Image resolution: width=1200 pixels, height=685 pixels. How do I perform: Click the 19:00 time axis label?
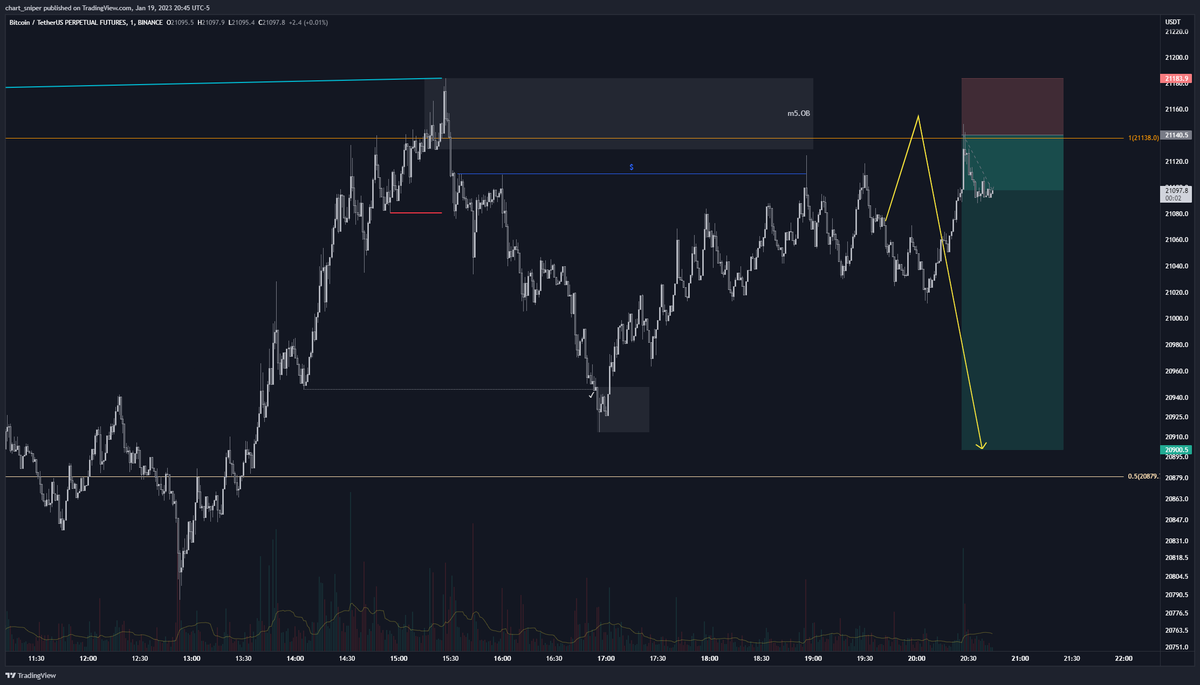pyautogui.click(x=812, y=659)
